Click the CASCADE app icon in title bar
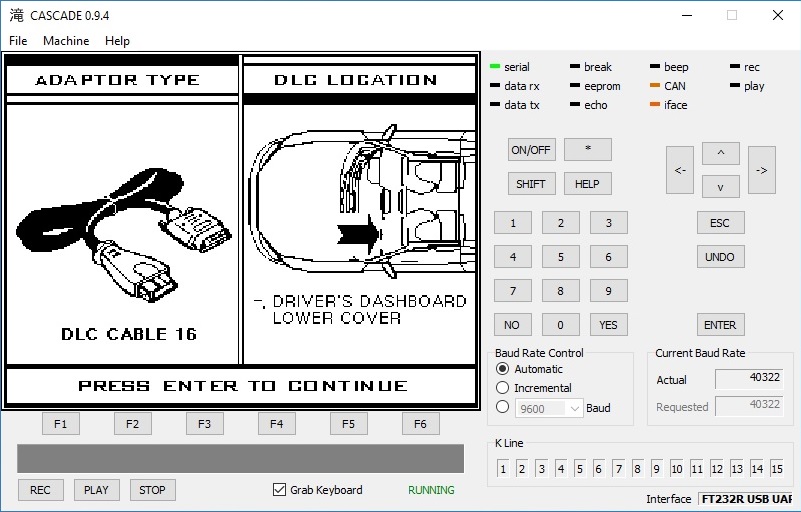This screenshot has height=512, width=801. pyautogui.click(x=16, y=15)
